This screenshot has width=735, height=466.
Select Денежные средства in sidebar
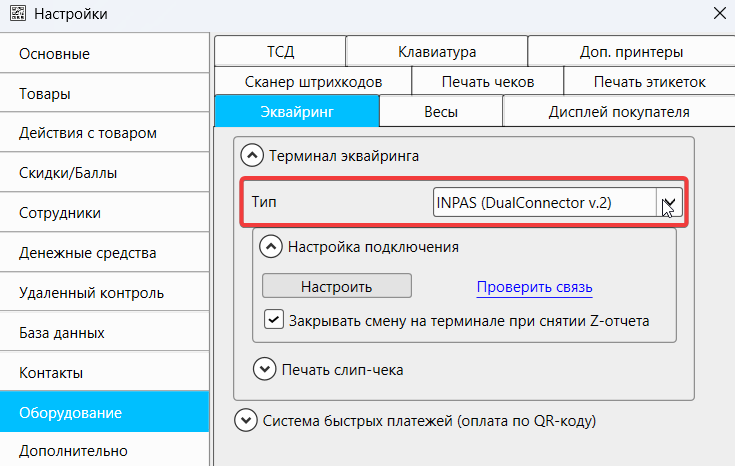point(87,253)
